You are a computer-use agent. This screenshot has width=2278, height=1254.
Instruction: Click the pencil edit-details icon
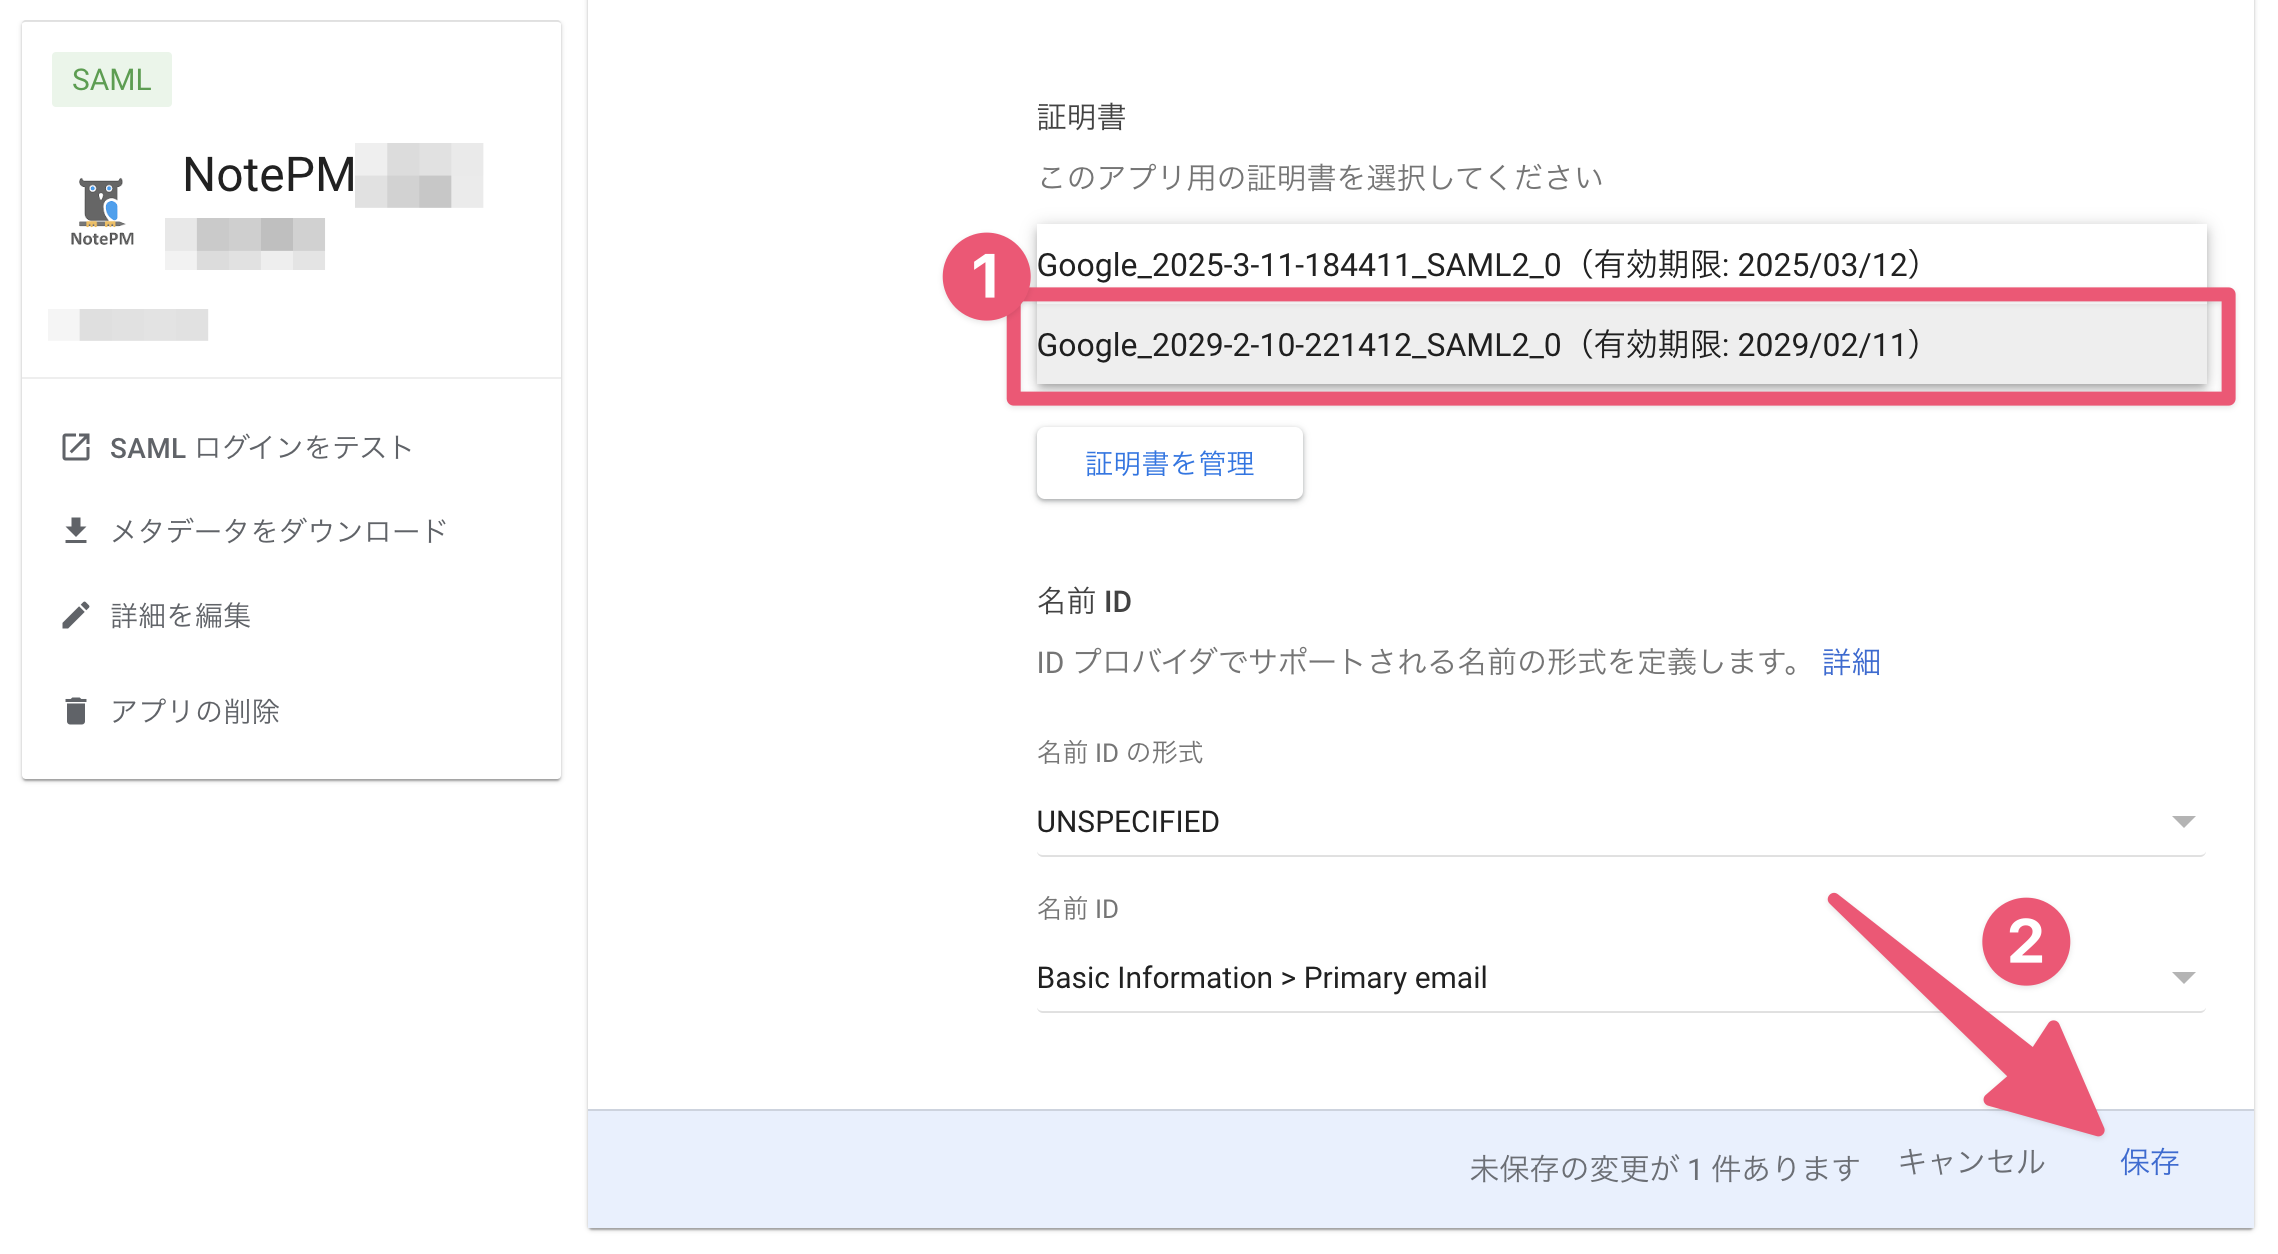76,615
